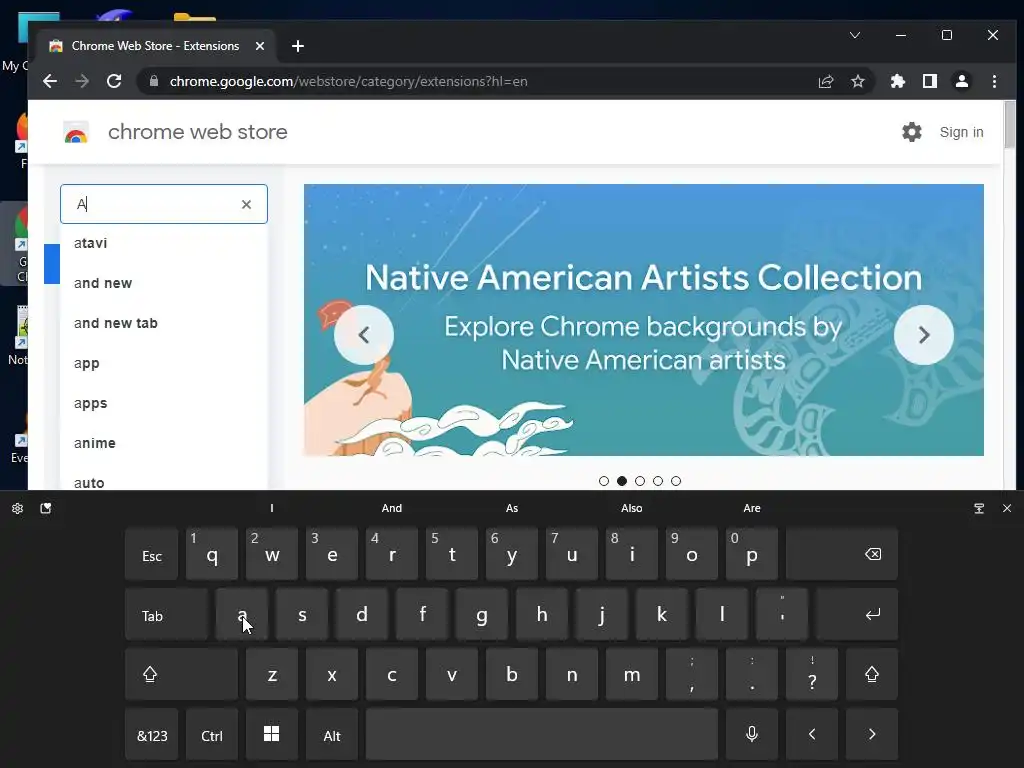Open the Extensions puzzle icon
The image size is (1024, 768).
tap(898, 81)
